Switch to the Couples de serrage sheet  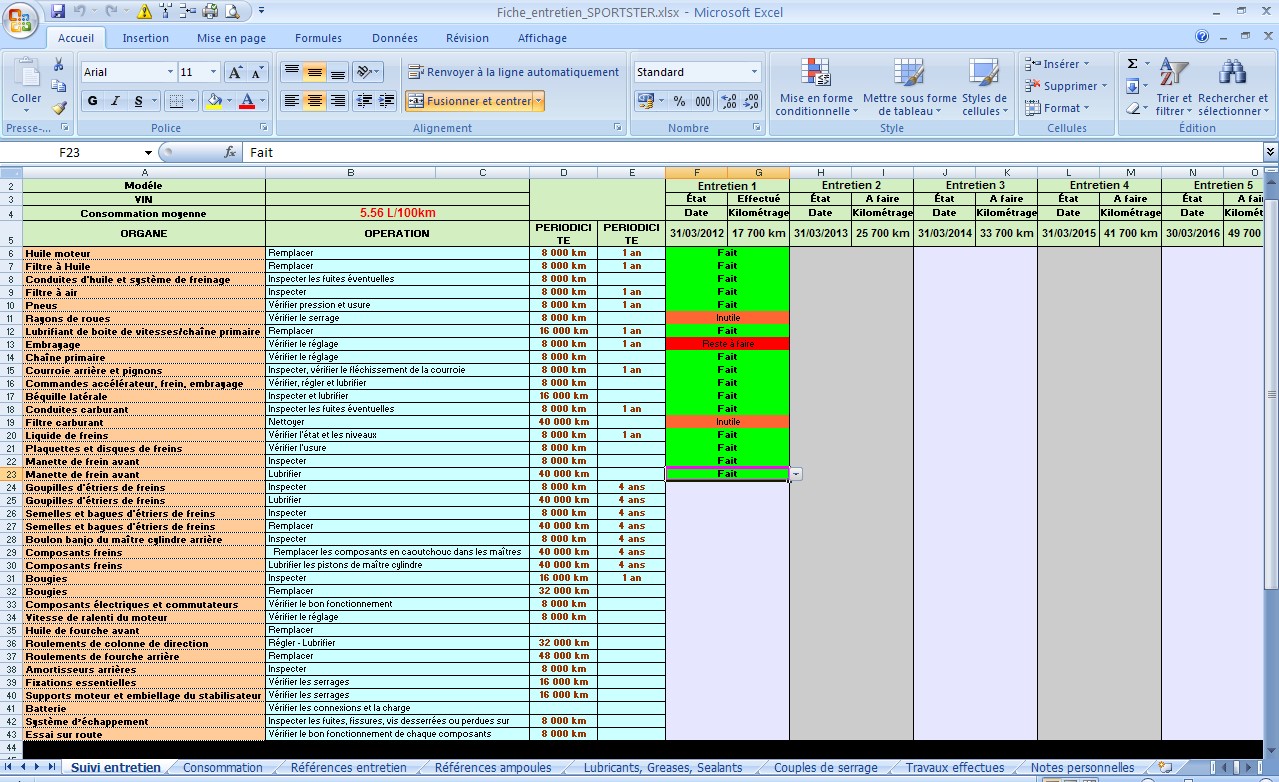click(826, 768)
